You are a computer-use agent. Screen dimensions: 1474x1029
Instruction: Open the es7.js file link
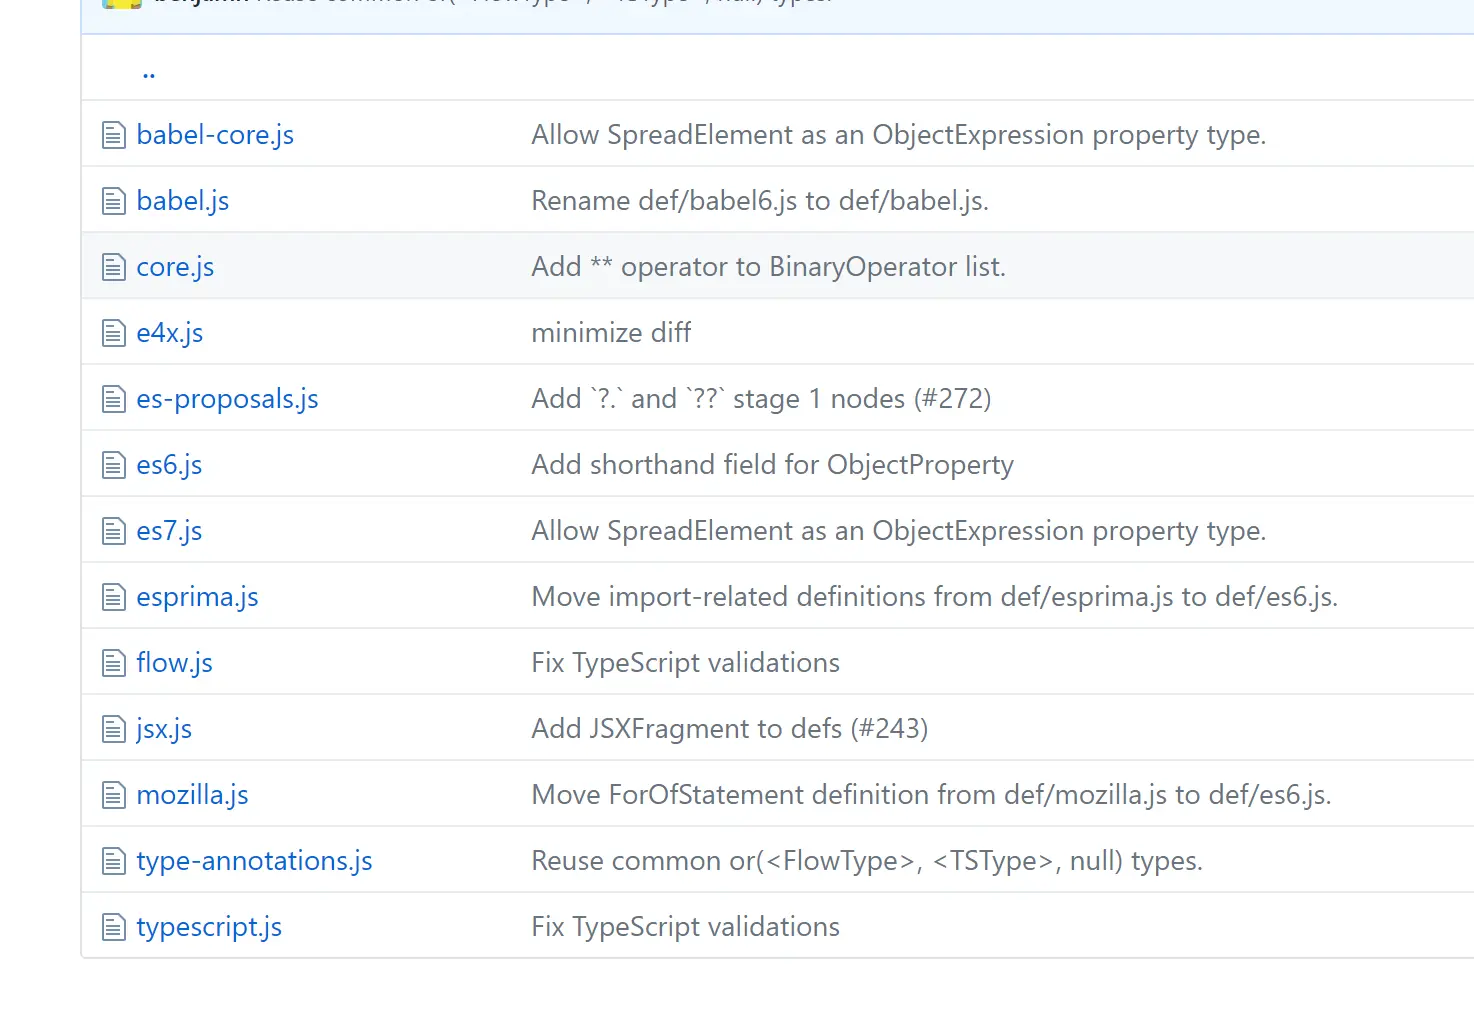pos(169,531)
